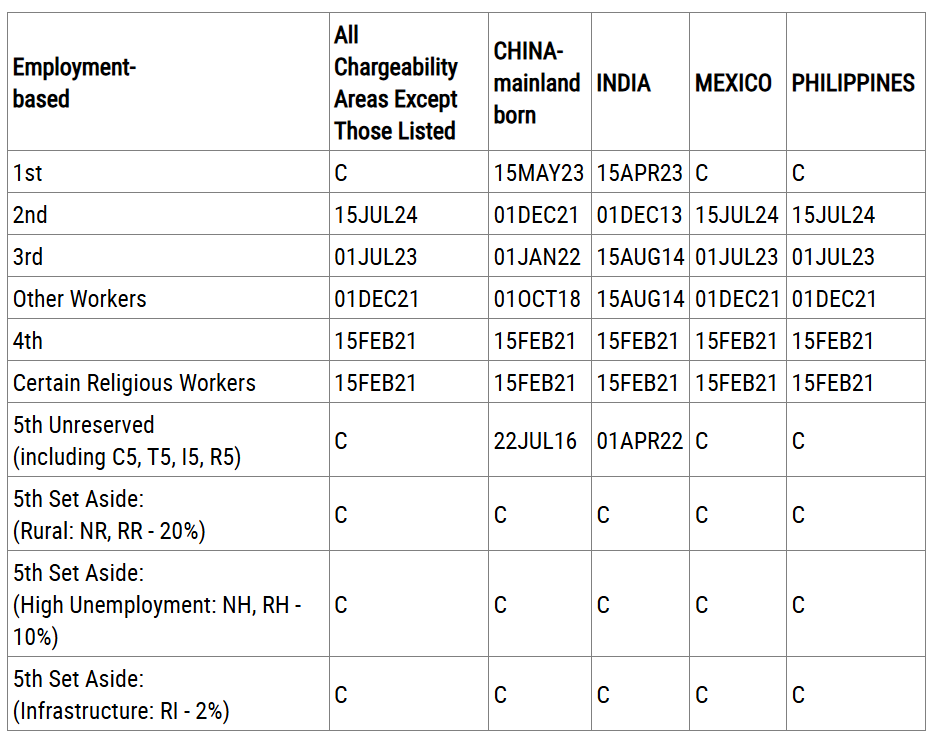
Task: Click the 01DEC13 date for India 2nd
Action: (639, 215)
